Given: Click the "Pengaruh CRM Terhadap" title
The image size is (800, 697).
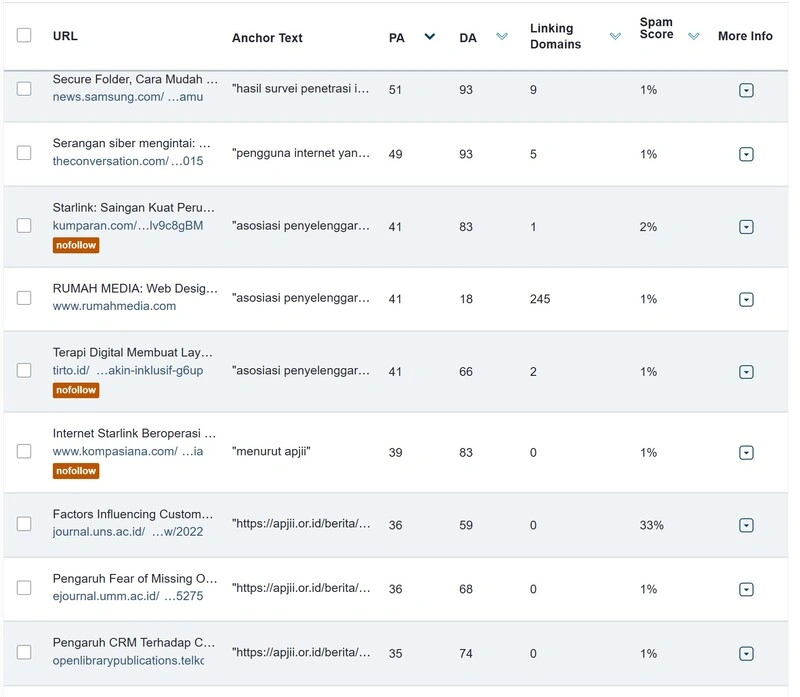Looking at the screenshot, I should point(134,642).
